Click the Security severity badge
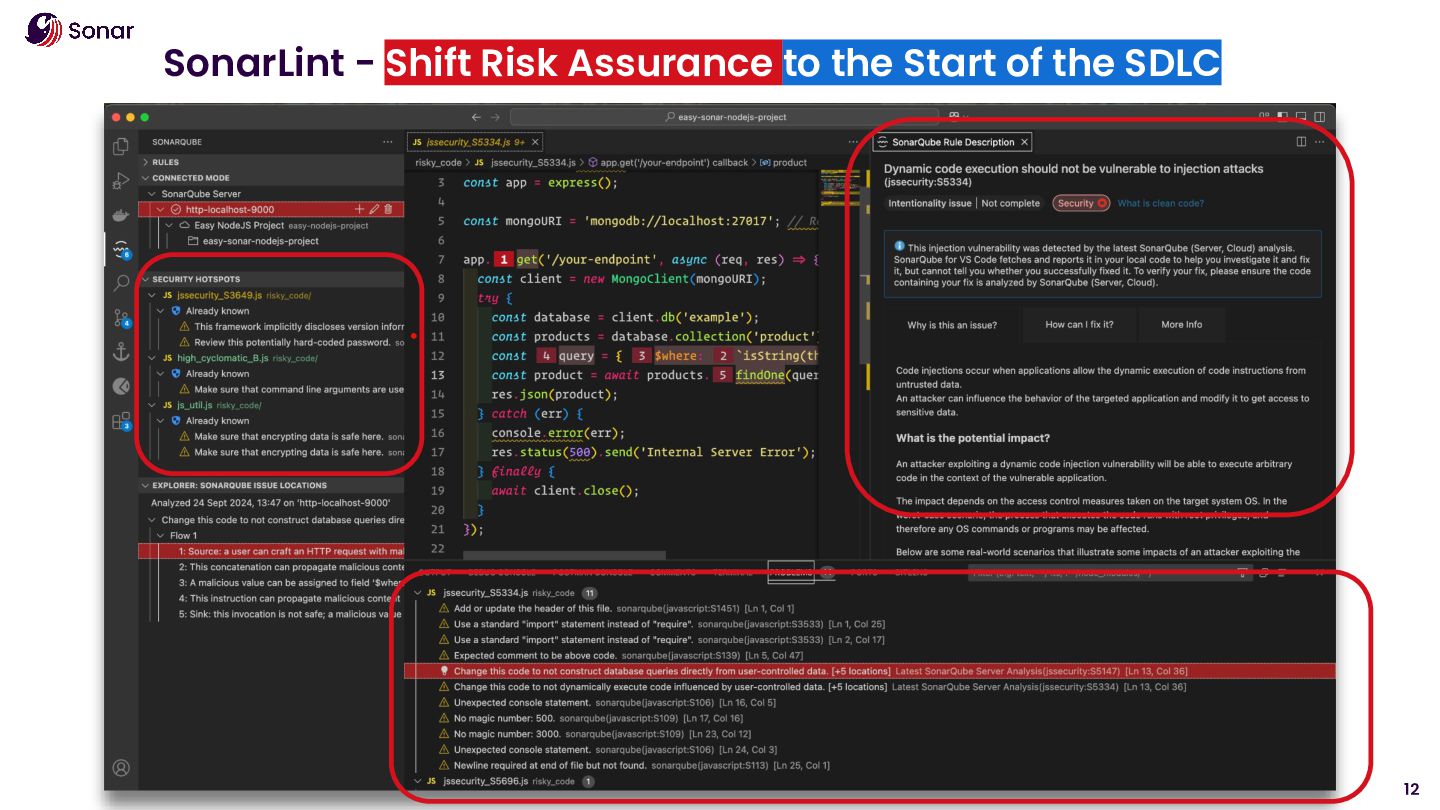 pos(1081,203)
